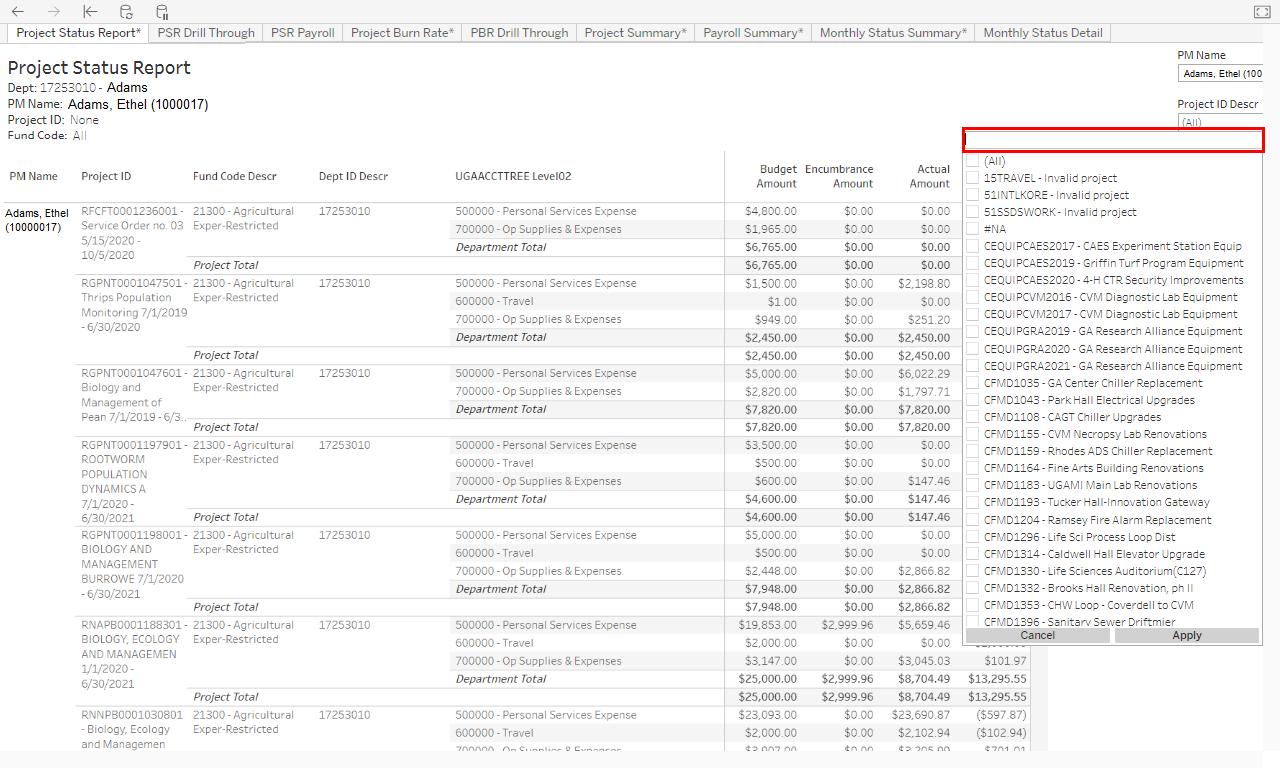The height and width of the screenshot is (768, 1280).
Task: Select project RFCFT0001236001 Service Order no. 03
Action: (x=132, y=233)
